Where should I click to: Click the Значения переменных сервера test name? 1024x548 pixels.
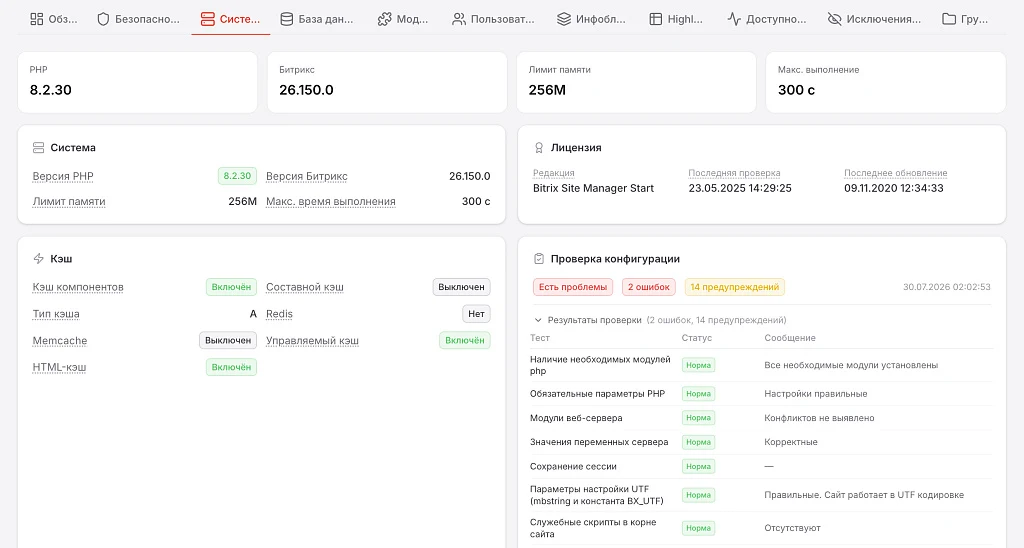click(599, 442)
